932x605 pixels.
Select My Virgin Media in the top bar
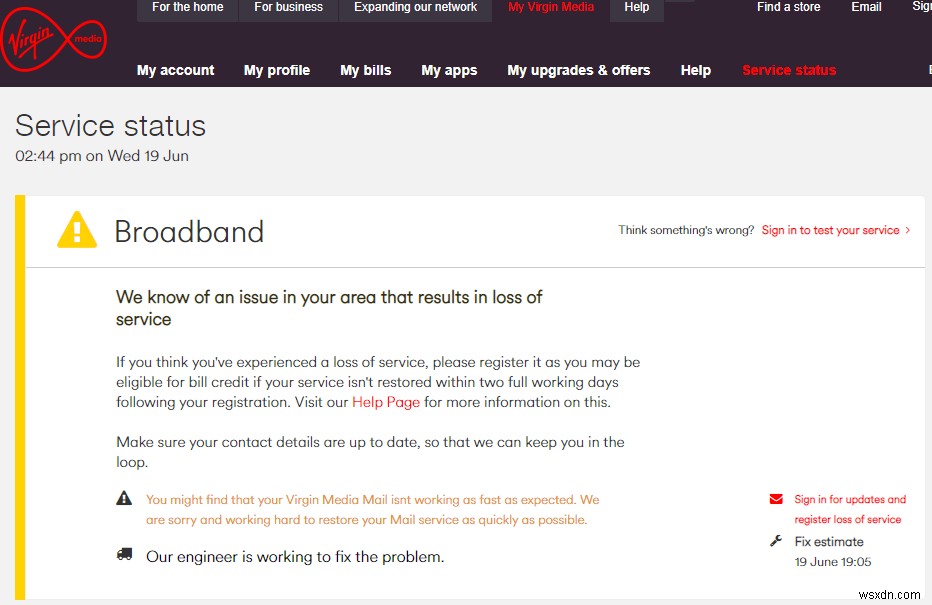point(551,7)
